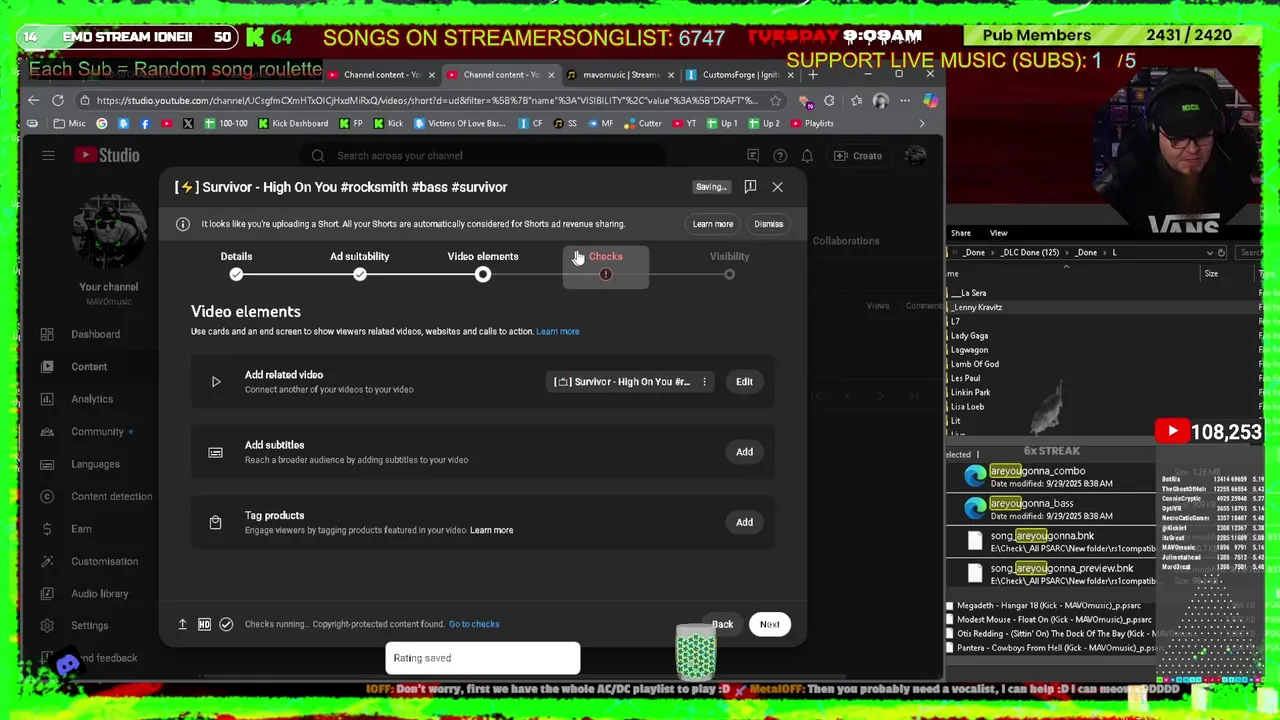Click the send feedback icon in upload dialog header

pyautogui.click(x=750, y=187)
